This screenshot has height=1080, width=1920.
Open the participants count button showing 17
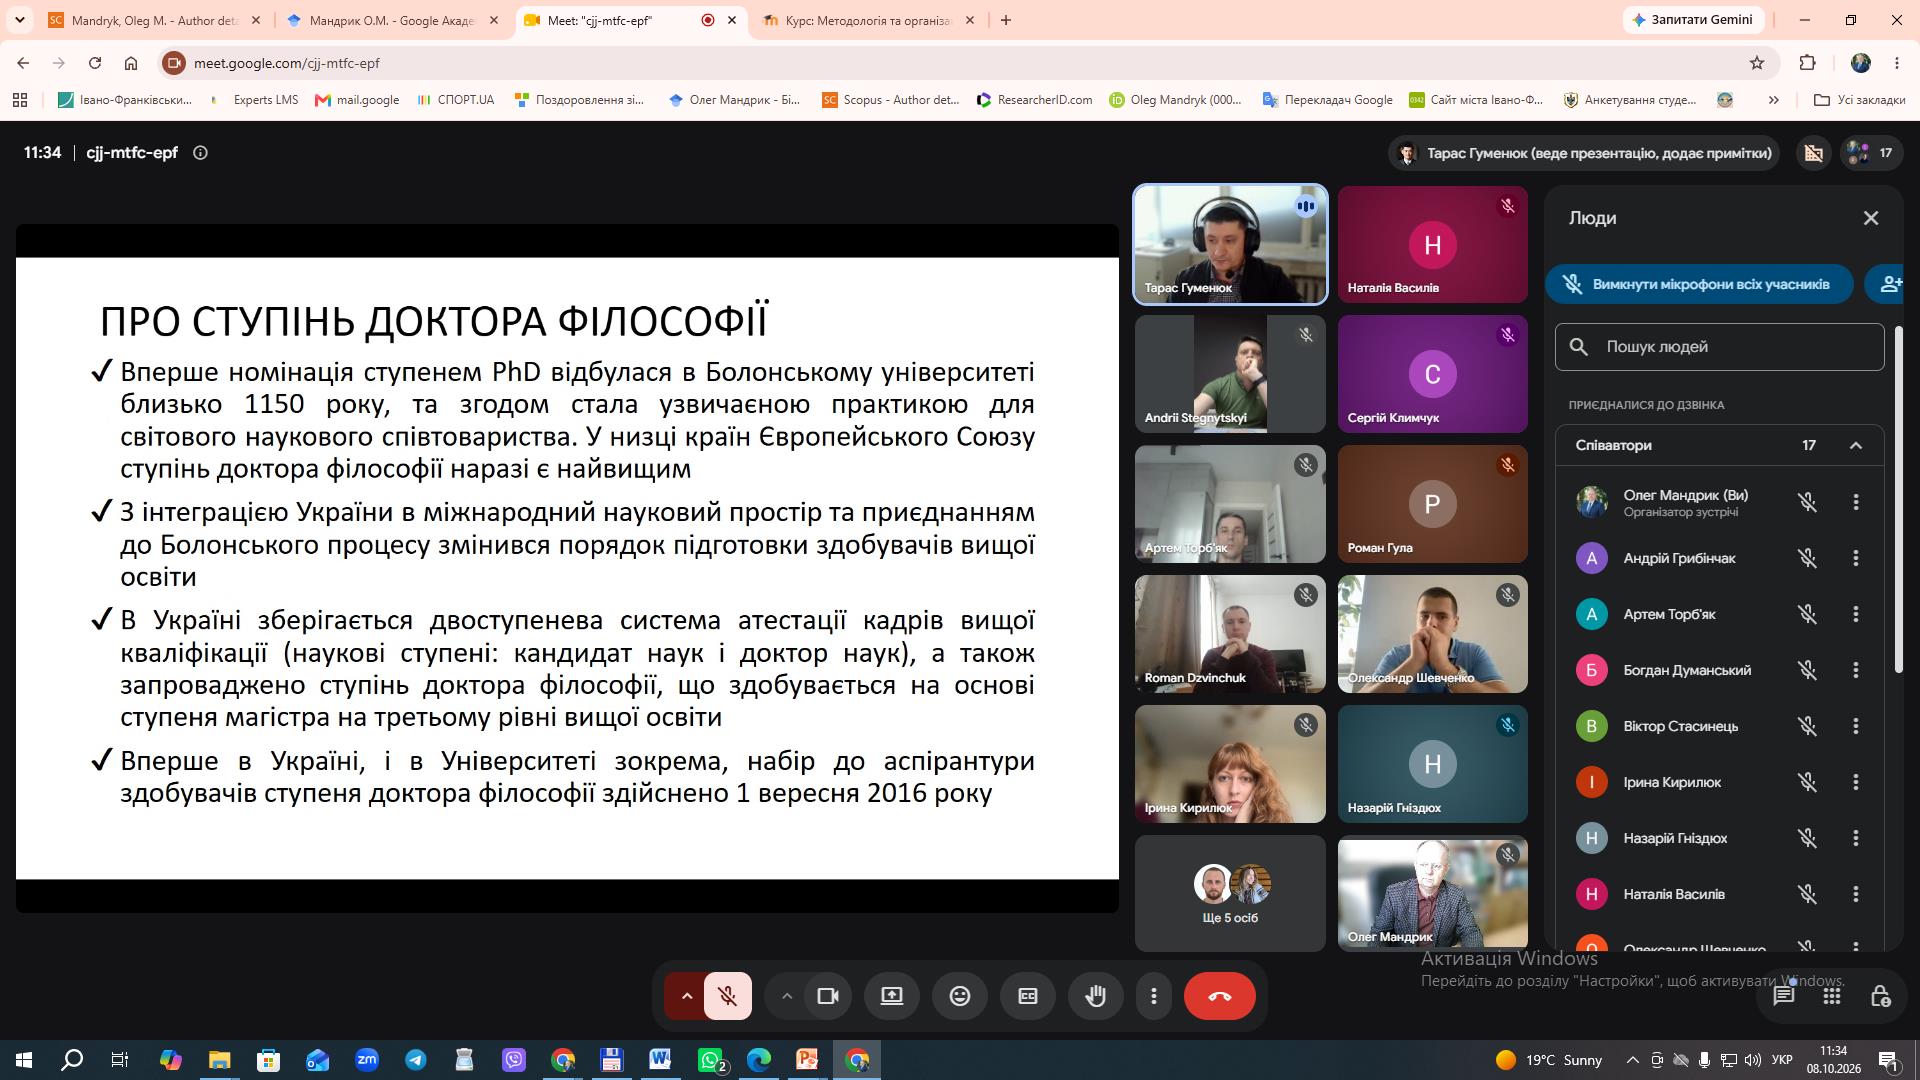(x=1870, y=153)
